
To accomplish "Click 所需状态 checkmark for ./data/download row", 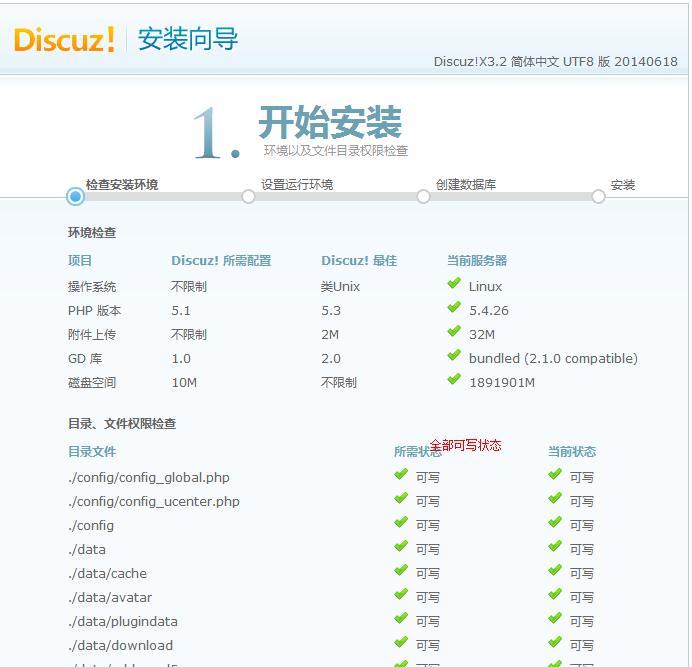I will pyautogui.click(x=401, y=642).
